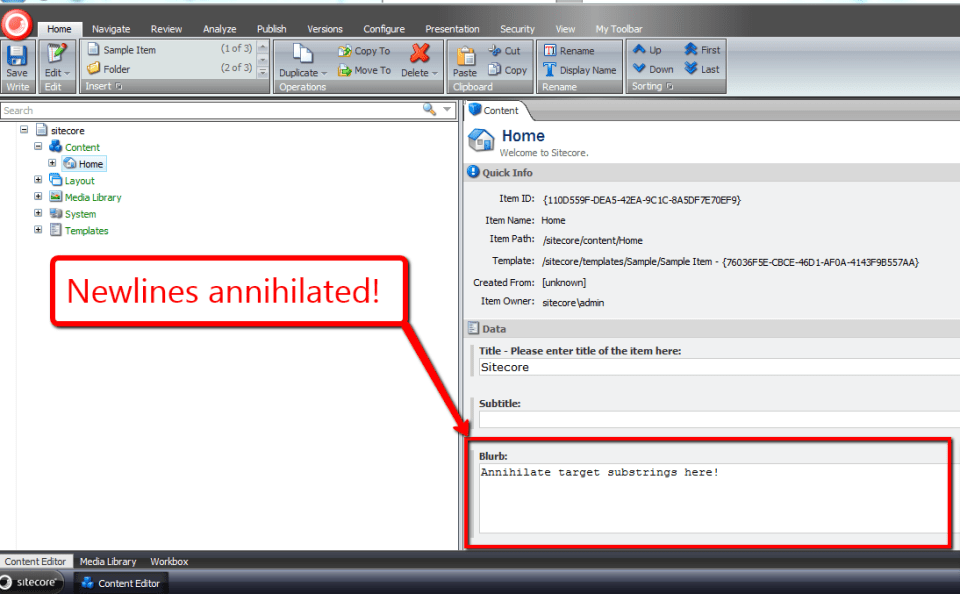Switch to the Workbox bottom tab

point(169,562)
